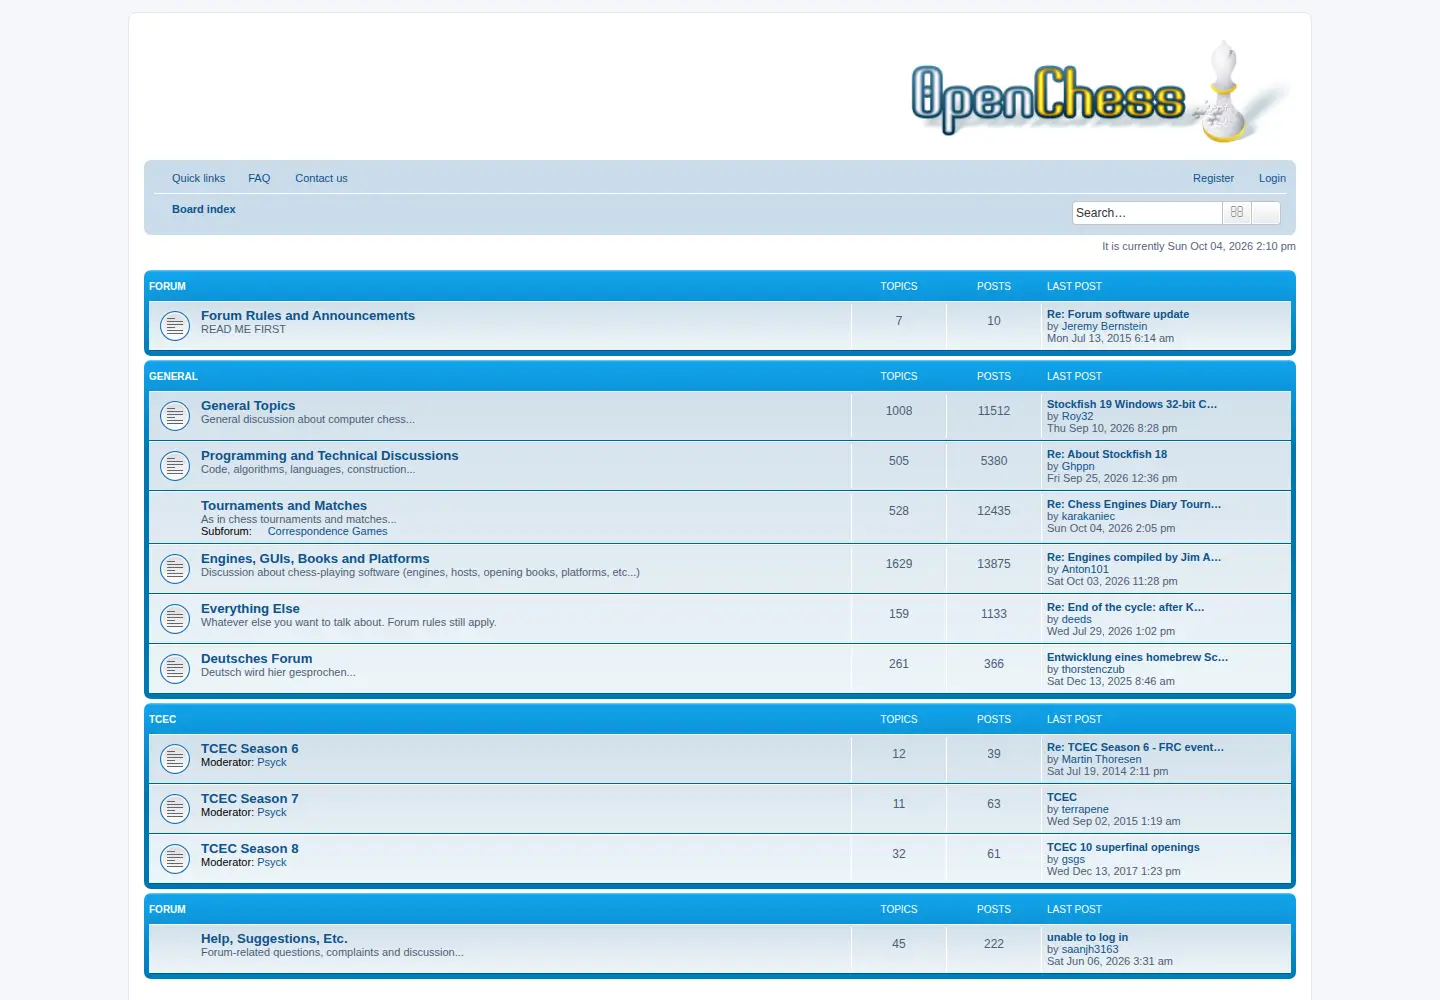Open the Help, Suggestions, Etc. forum
Screen dimensions: 1440x1000
274,939
